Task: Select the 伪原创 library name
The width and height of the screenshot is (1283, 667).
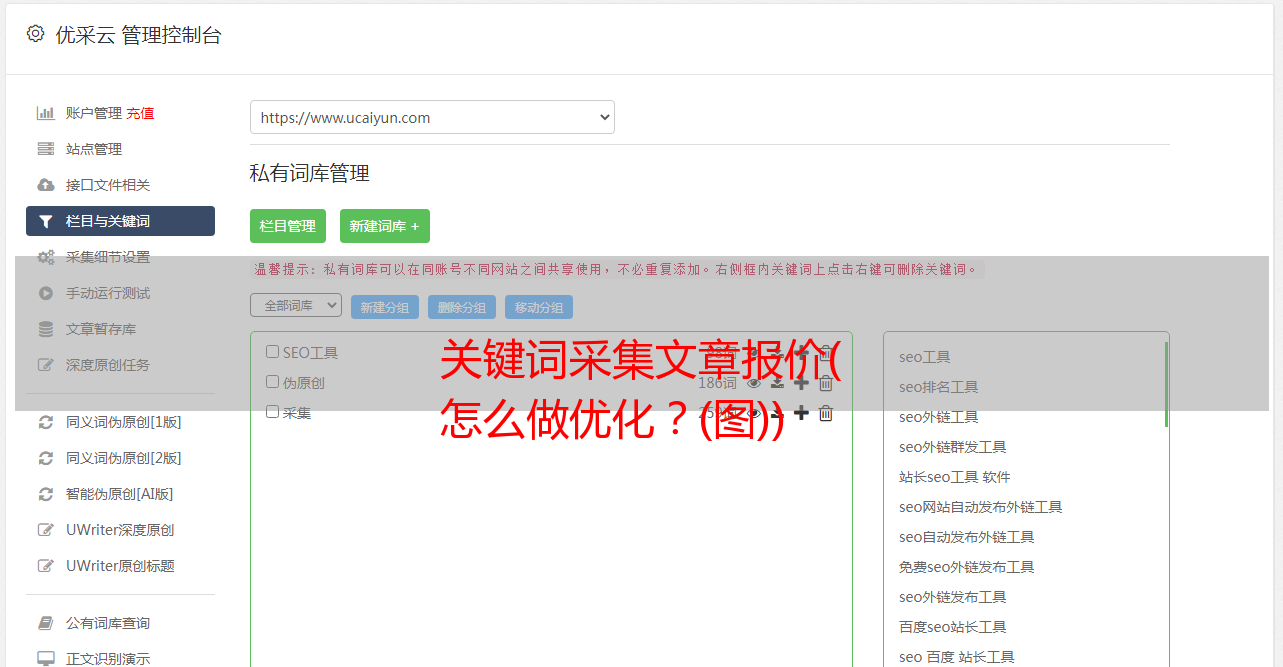Action: click(x=303, y=382)
